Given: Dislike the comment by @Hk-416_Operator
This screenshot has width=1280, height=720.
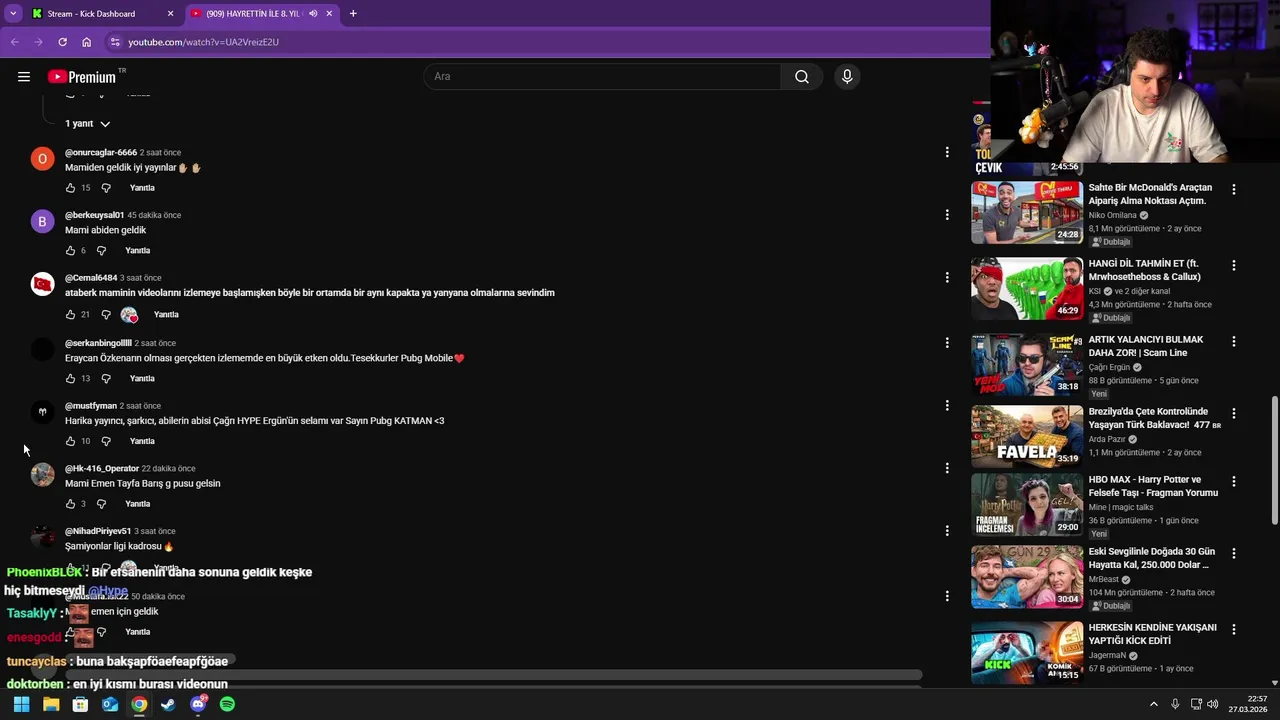Looking at the screenshot, I should (101, 504).
